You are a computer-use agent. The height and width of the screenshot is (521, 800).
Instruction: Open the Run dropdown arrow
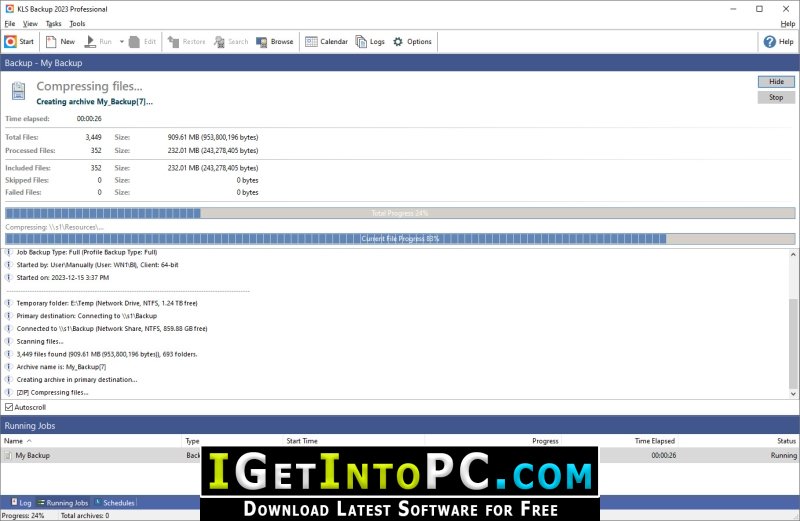121,42
